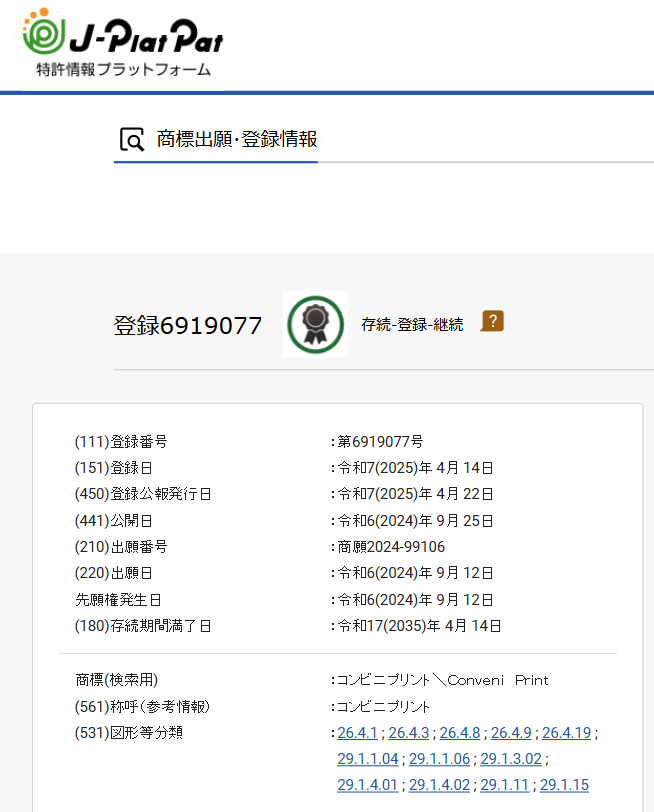Select gazette issue date 令和7(2025)年 4月 22日
Viewport: 654px width, 812px height.
pyautogui.click(x=416, y=494)
